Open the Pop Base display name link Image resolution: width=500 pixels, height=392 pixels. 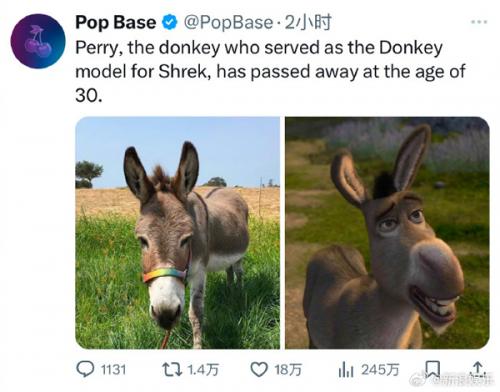click(116, 23)
